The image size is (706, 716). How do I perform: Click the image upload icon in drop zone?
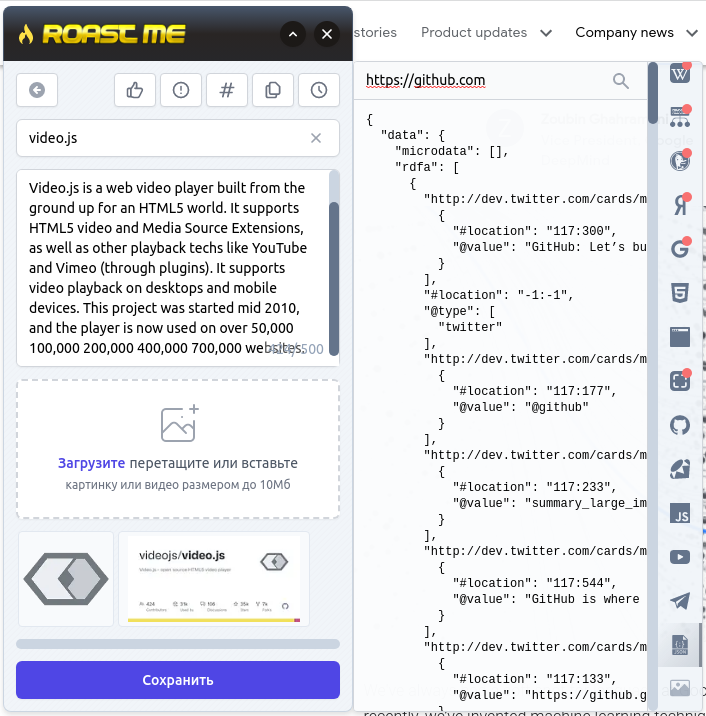179,423
